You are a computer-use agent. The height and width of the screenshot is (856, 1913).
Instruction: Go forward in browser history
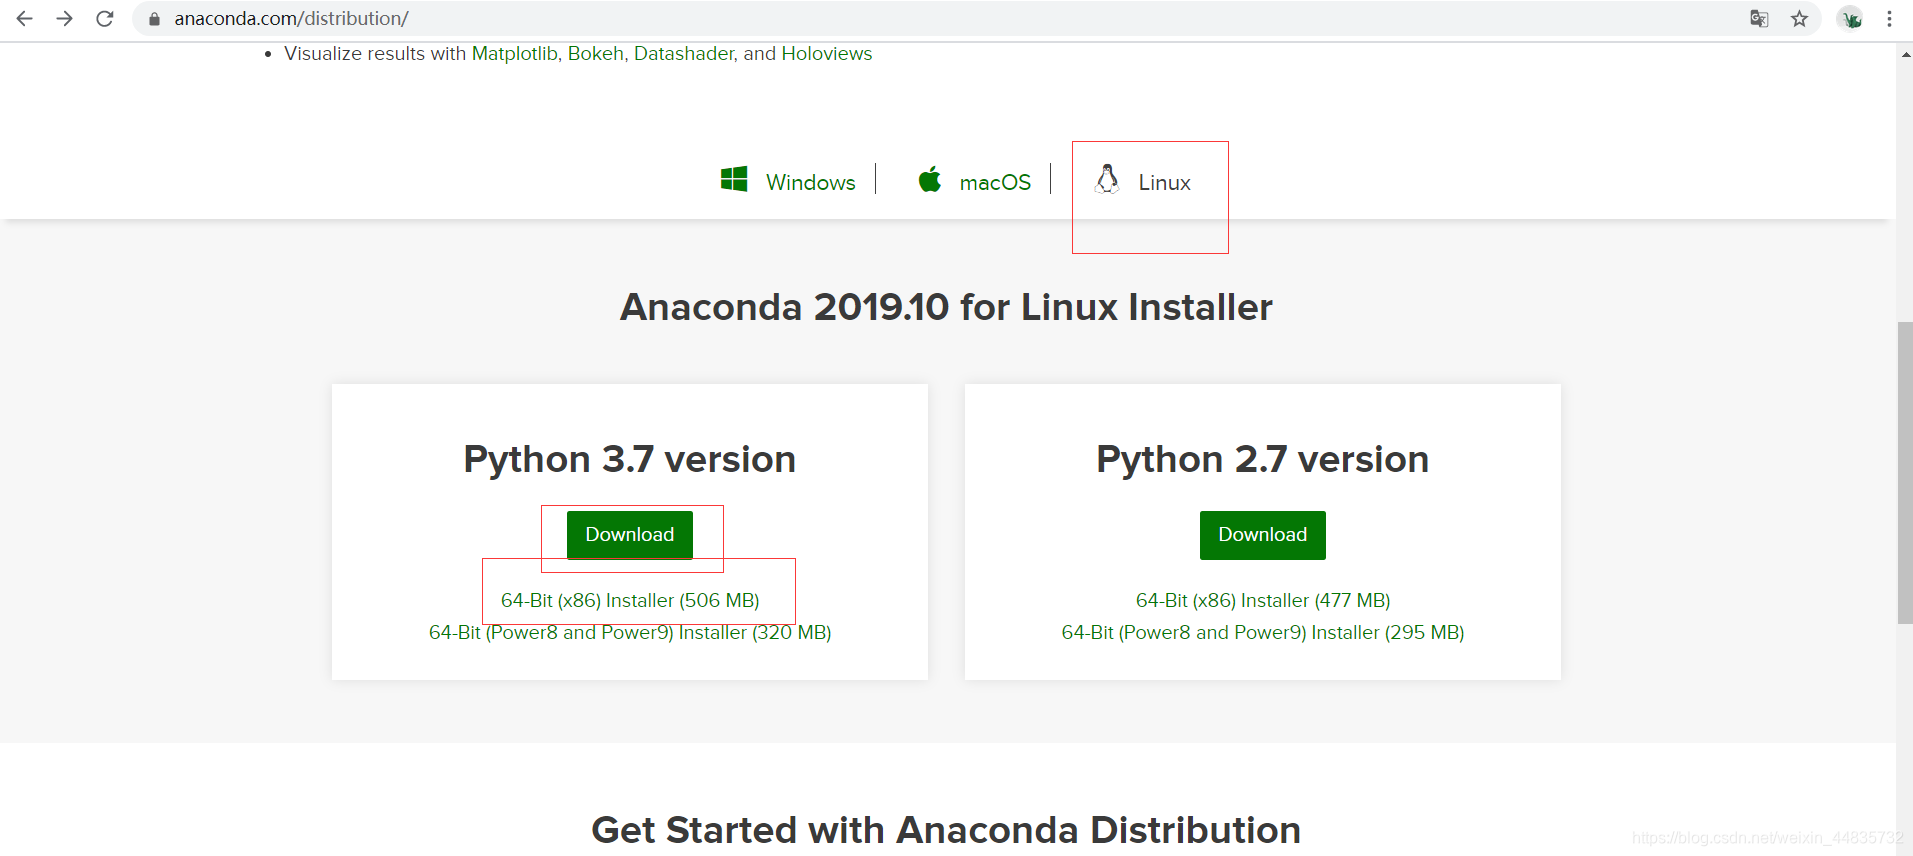(64, 18)
